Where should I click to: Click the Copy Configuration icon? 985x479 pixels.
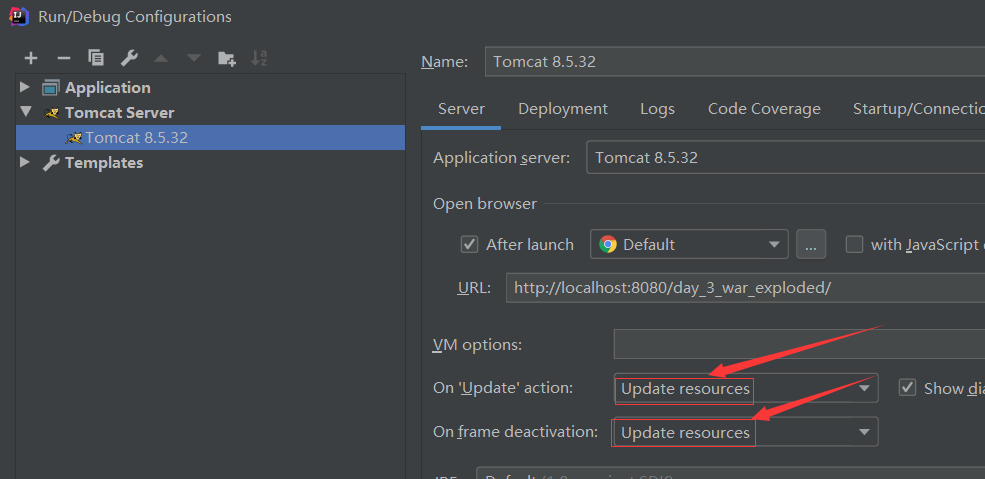[x=96, y=58]
